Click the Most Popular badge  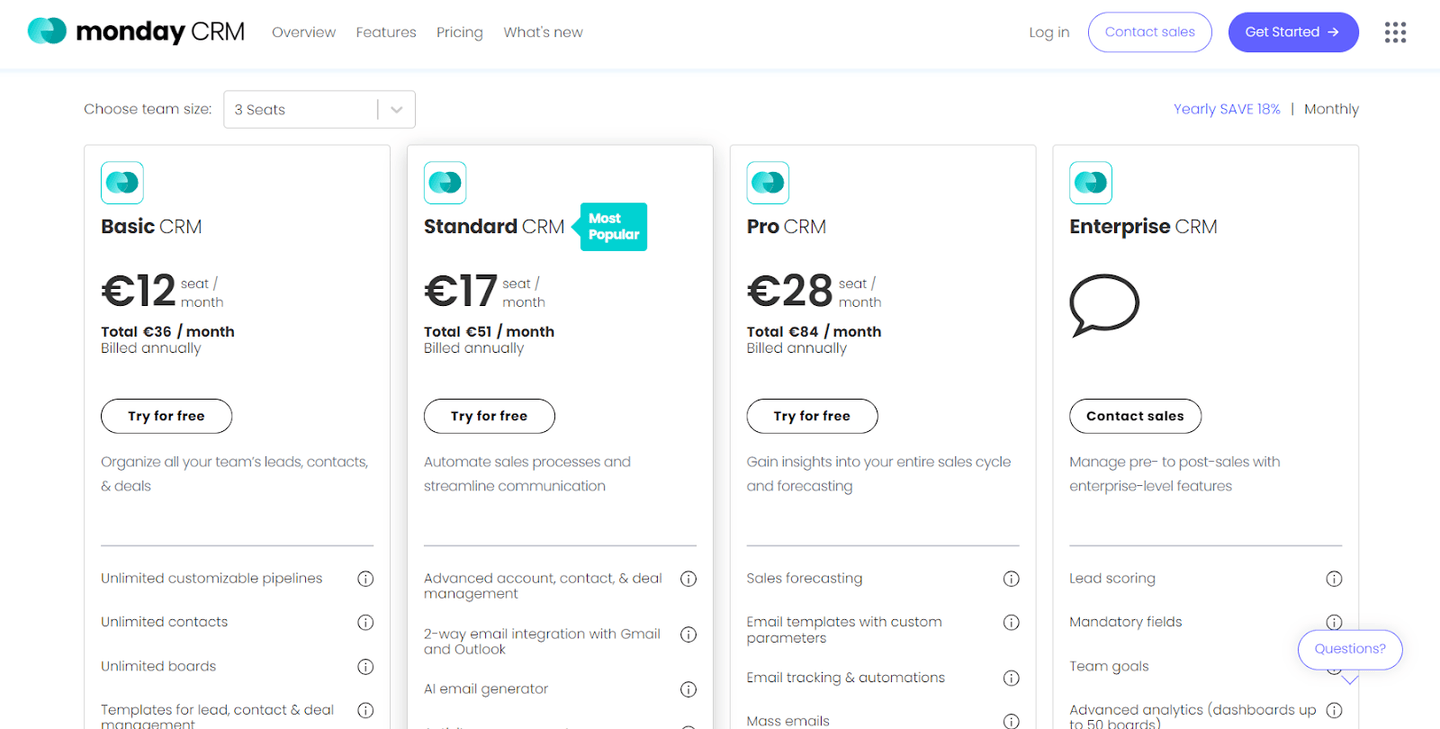[612, 227]
